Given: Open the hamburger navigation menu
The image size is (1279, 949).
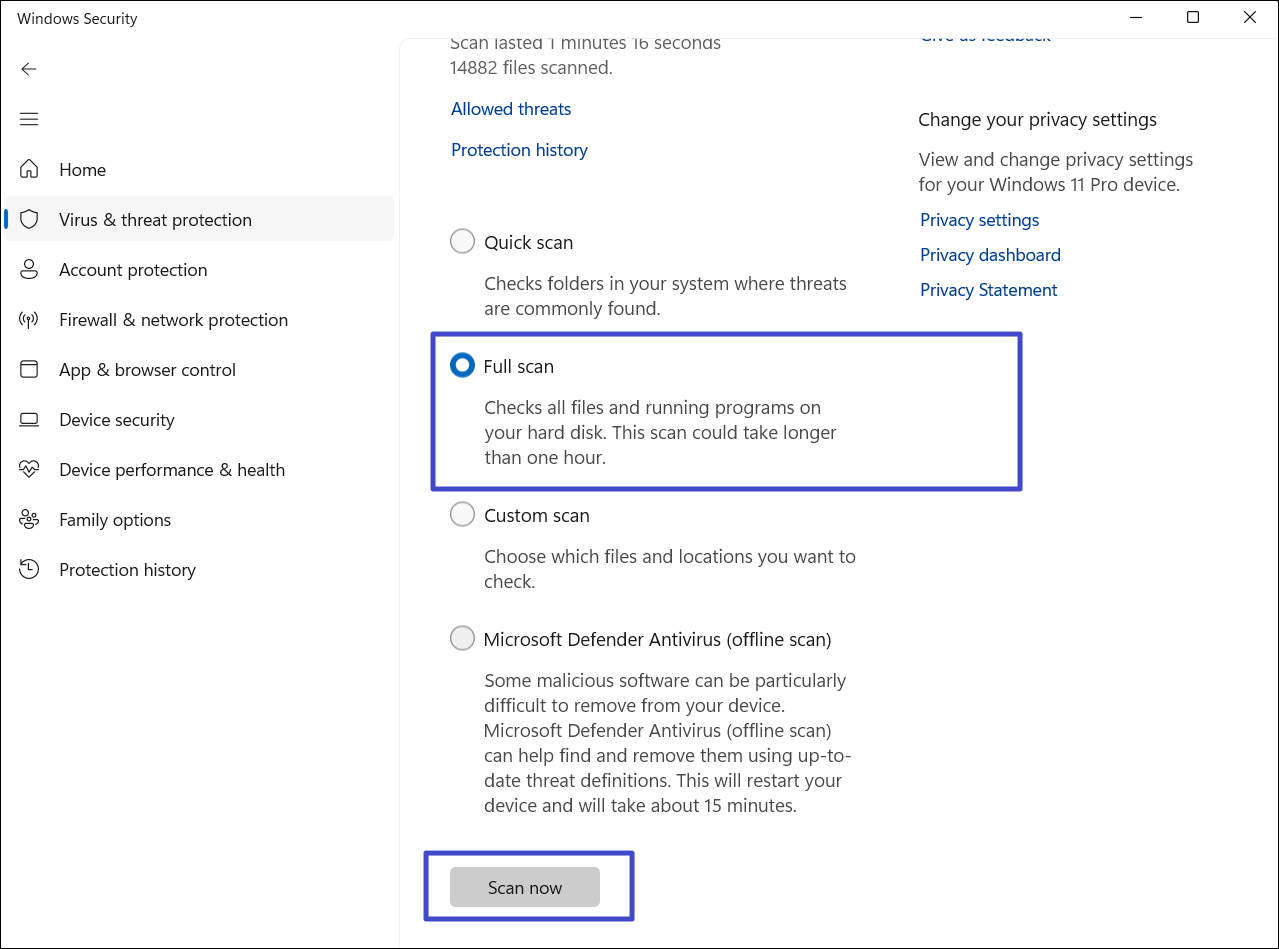Looking at the screenshot, I should 29,119.
